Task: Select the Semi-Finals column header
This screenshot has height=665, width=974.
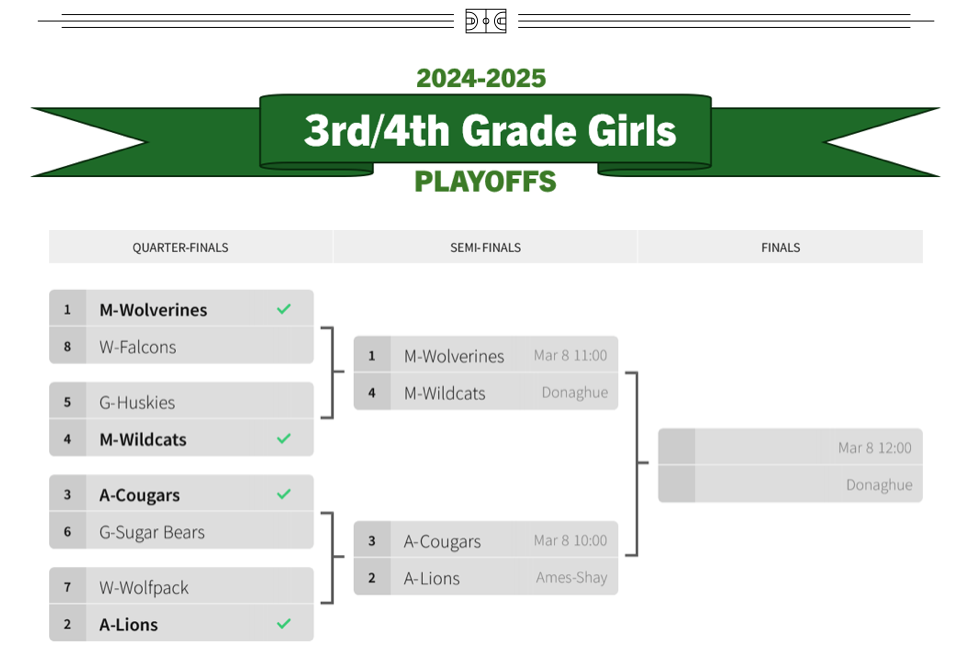Action: [x=485, y=247]
